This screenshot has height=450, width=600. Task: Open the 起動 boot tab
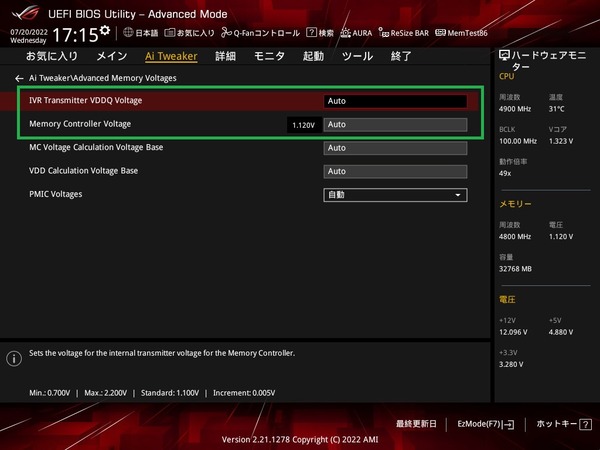313,57
